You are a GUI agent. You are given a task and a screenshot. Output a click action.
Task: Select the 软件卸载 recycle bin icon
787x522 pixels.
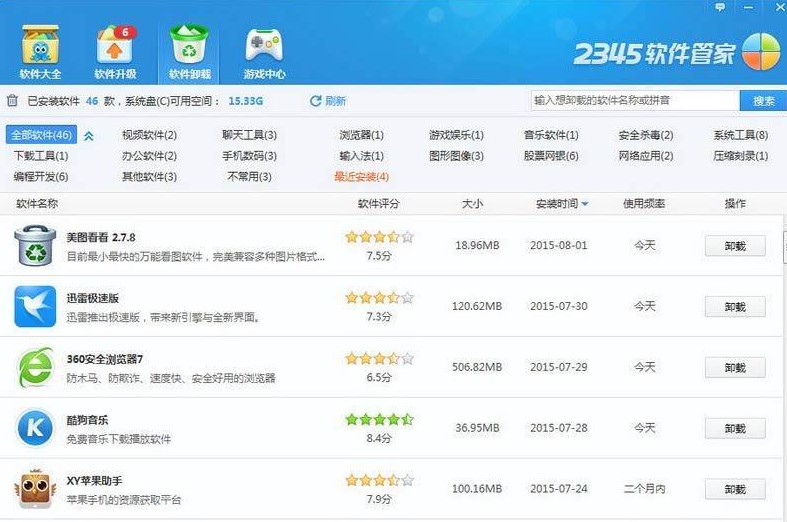(x=189, y=46)
